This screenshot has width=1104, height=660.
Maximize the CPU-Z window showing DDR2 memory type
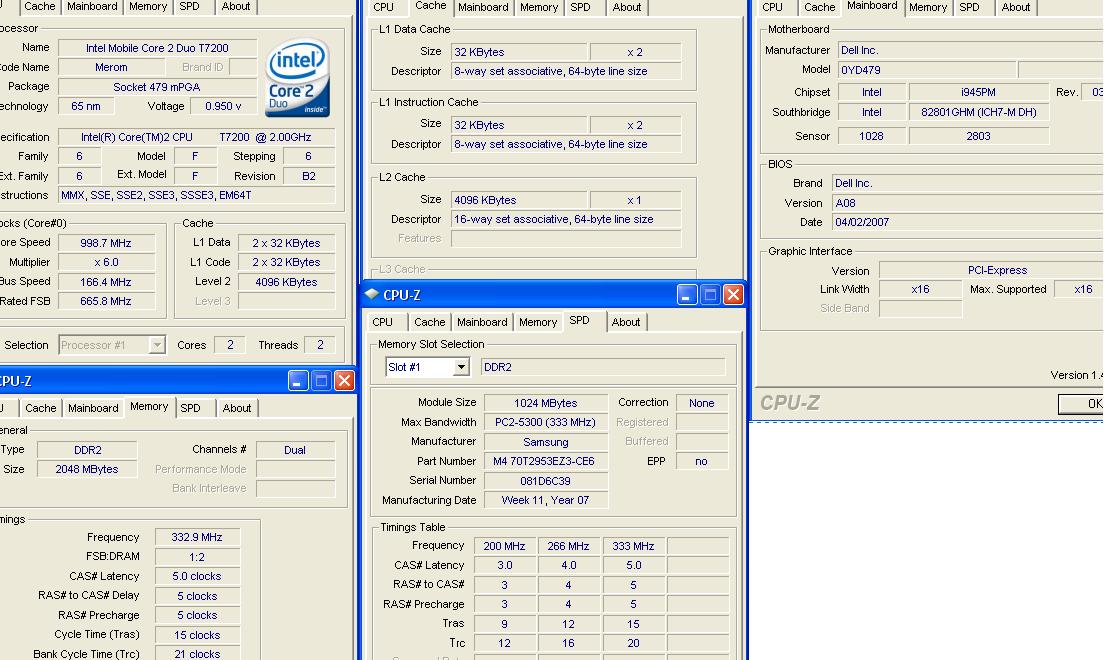(321, 381)
